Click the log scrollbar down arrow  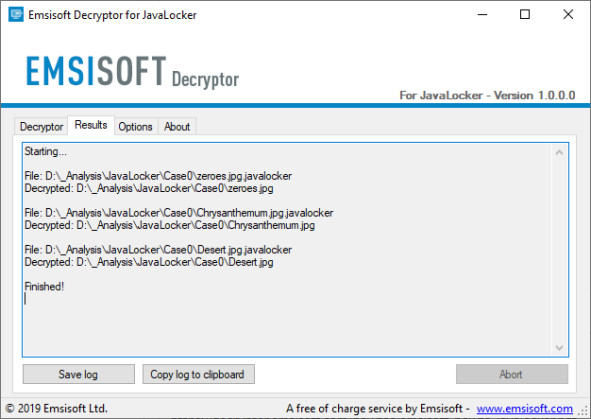coord(559,347)
